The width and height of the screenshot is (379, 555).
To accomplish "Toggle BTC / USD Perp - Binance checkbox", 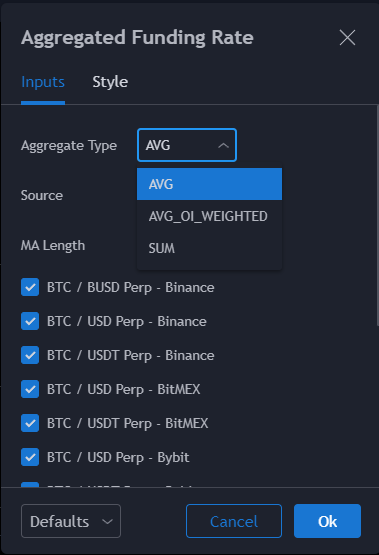I will [x=30, y=321].
